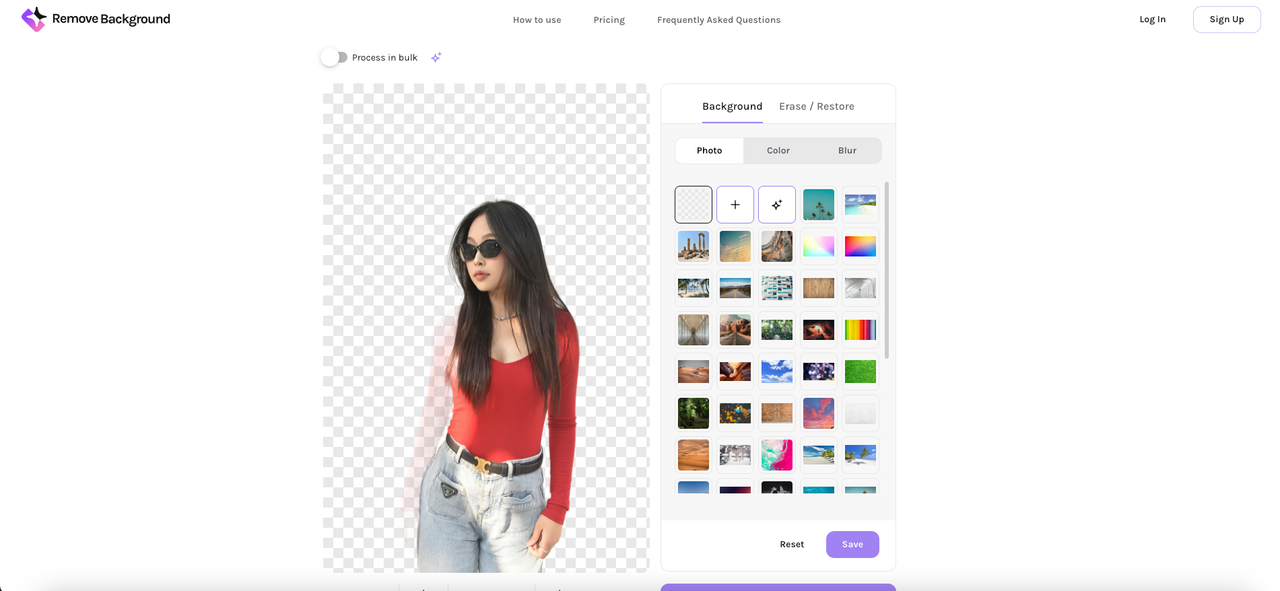Pick the wooden planks texture background
Viewport: 1280px width, 591px height.
[818, 288]
